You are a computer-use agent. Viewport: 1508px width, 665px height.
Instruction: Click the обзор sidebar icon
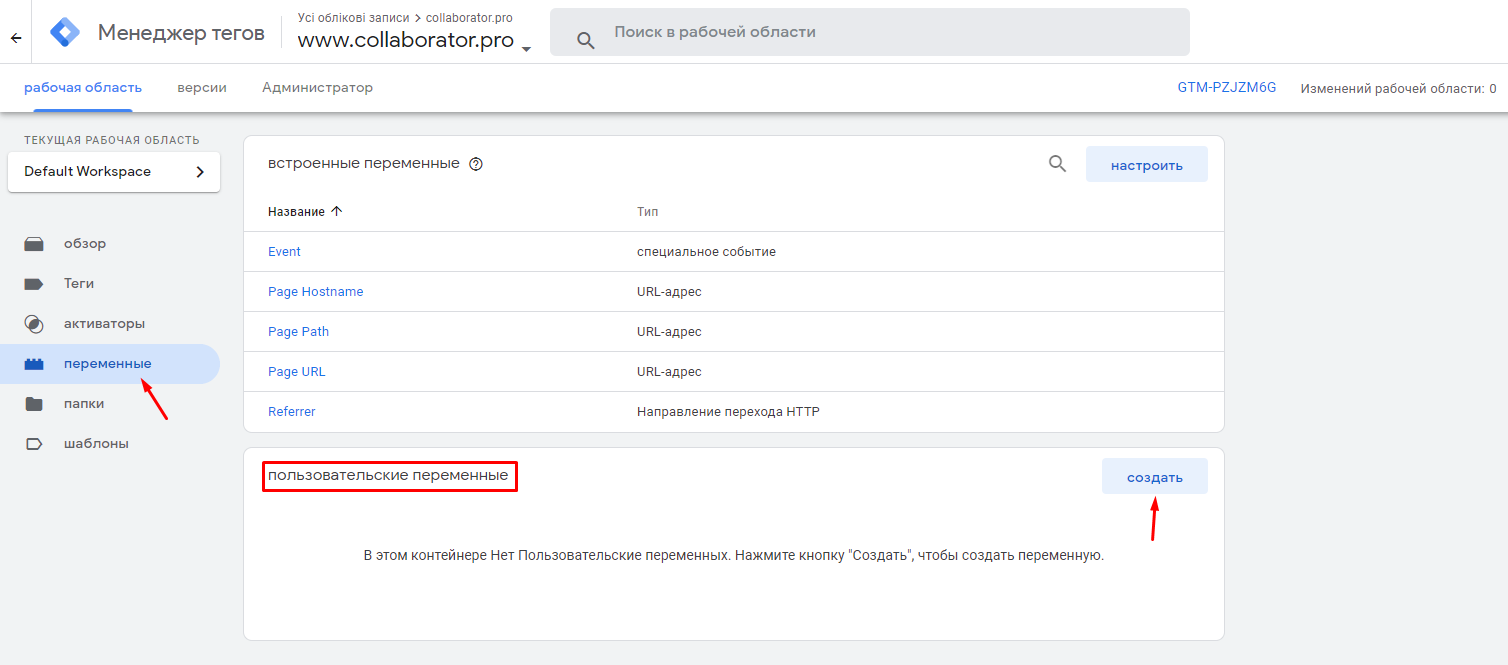(x=34, y=244)
